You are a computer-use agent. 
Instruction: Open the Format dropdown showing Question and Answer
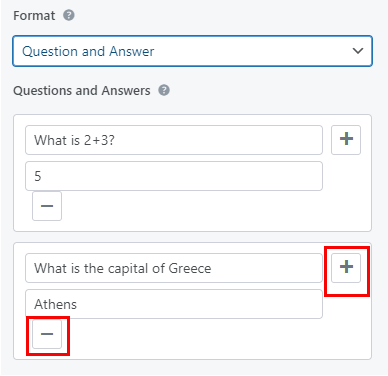[192, 51]
